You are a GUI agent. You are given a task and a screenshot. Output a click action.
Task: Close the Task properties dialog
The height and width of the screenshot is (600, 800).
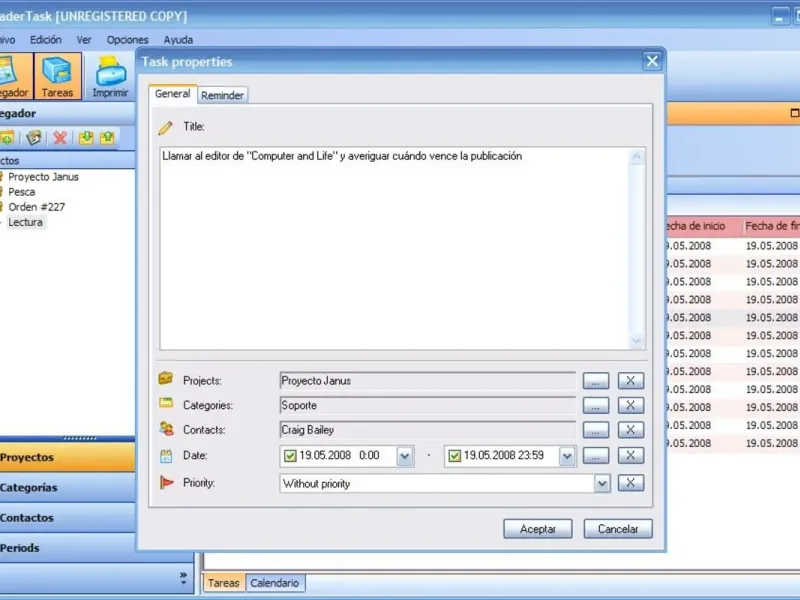(652, 62)
